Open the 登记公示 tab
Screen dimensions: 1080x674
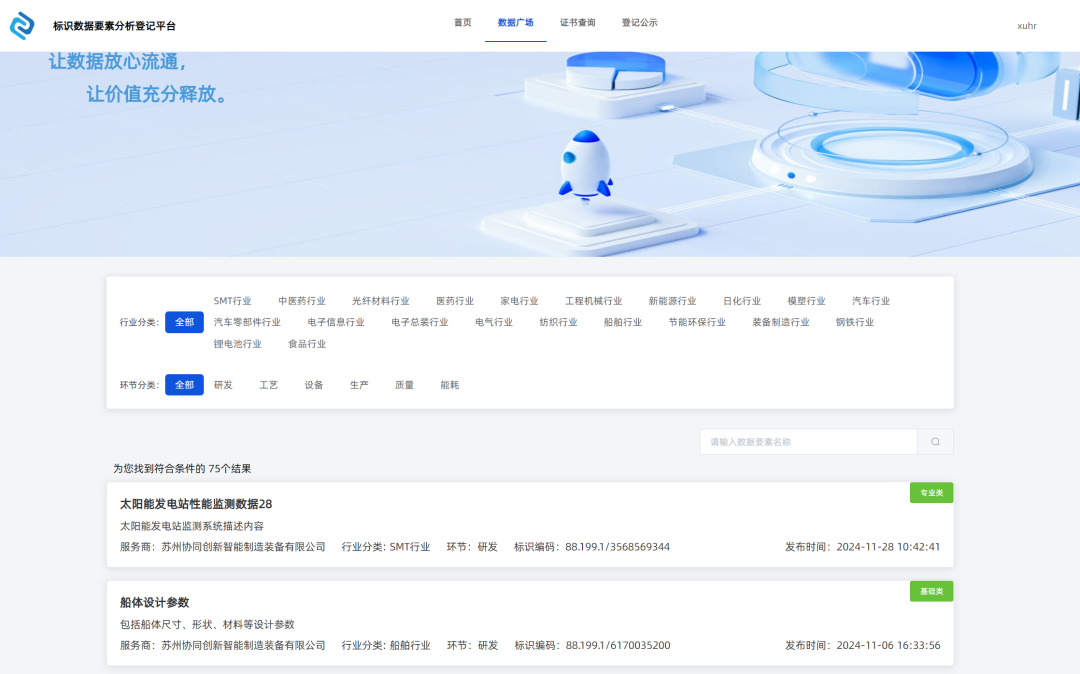tap(638, 21)
